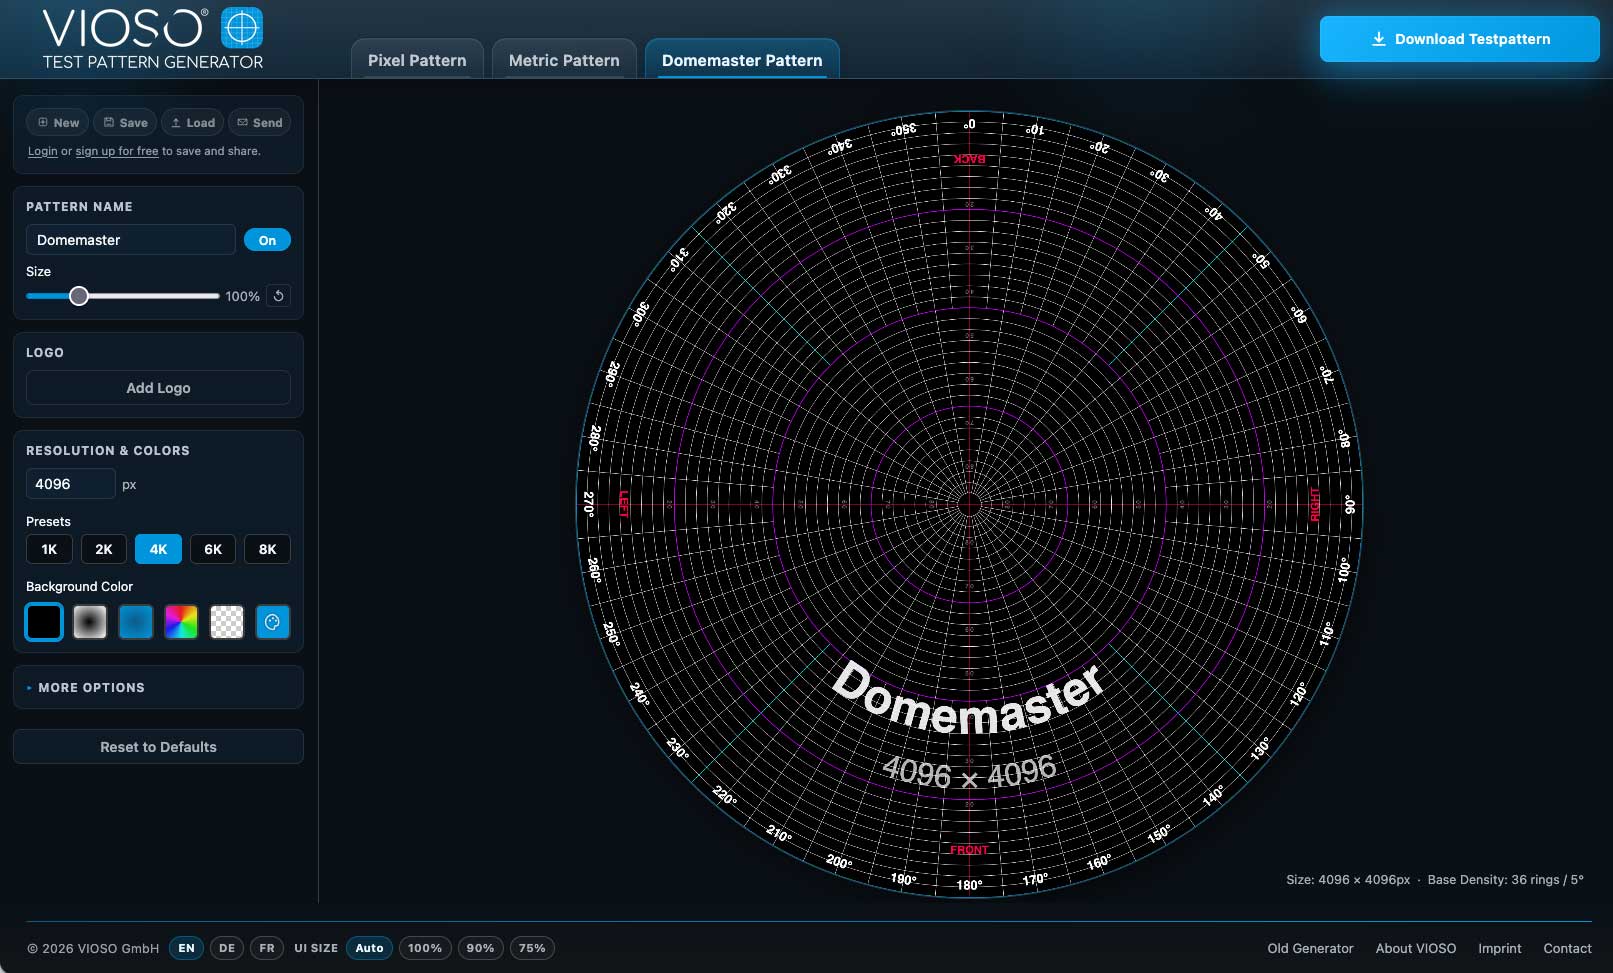This screenshot has height=973, width=1613.
Task: Set UI size to Auto
Action: tap(369, 948)
